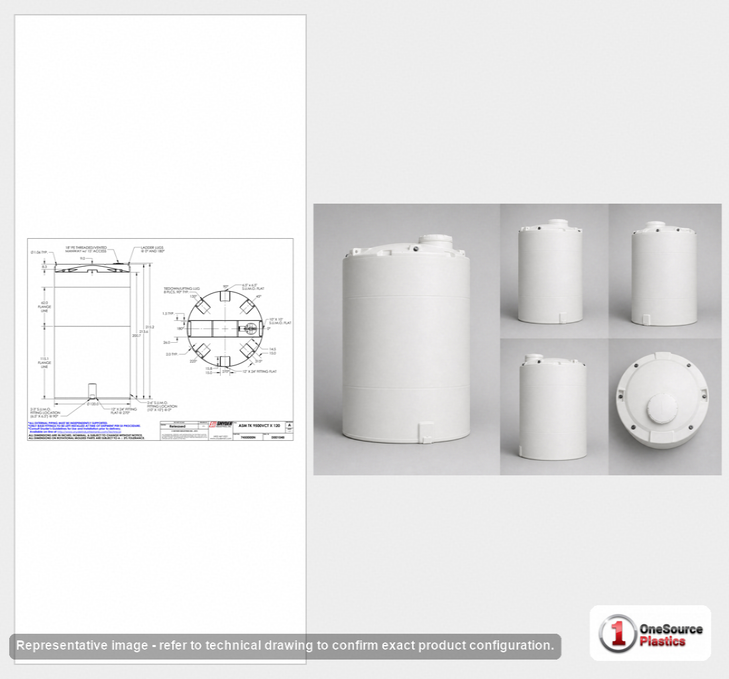Click the 'Released' status in the drawing title block
The image size is (729, 679).
177,426
